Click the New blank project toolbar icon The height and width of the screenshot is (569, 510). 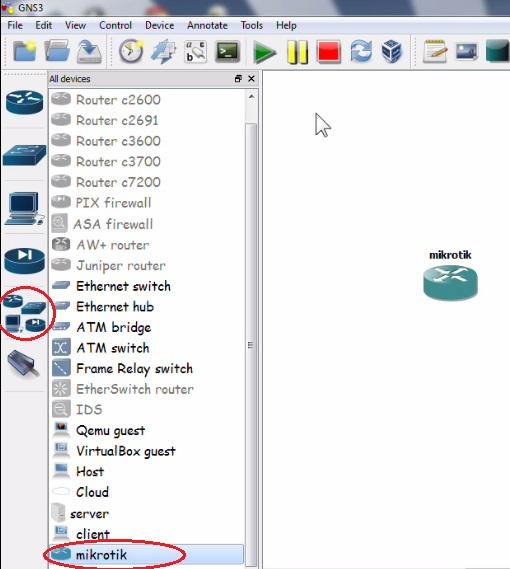[x=25, y=52]
